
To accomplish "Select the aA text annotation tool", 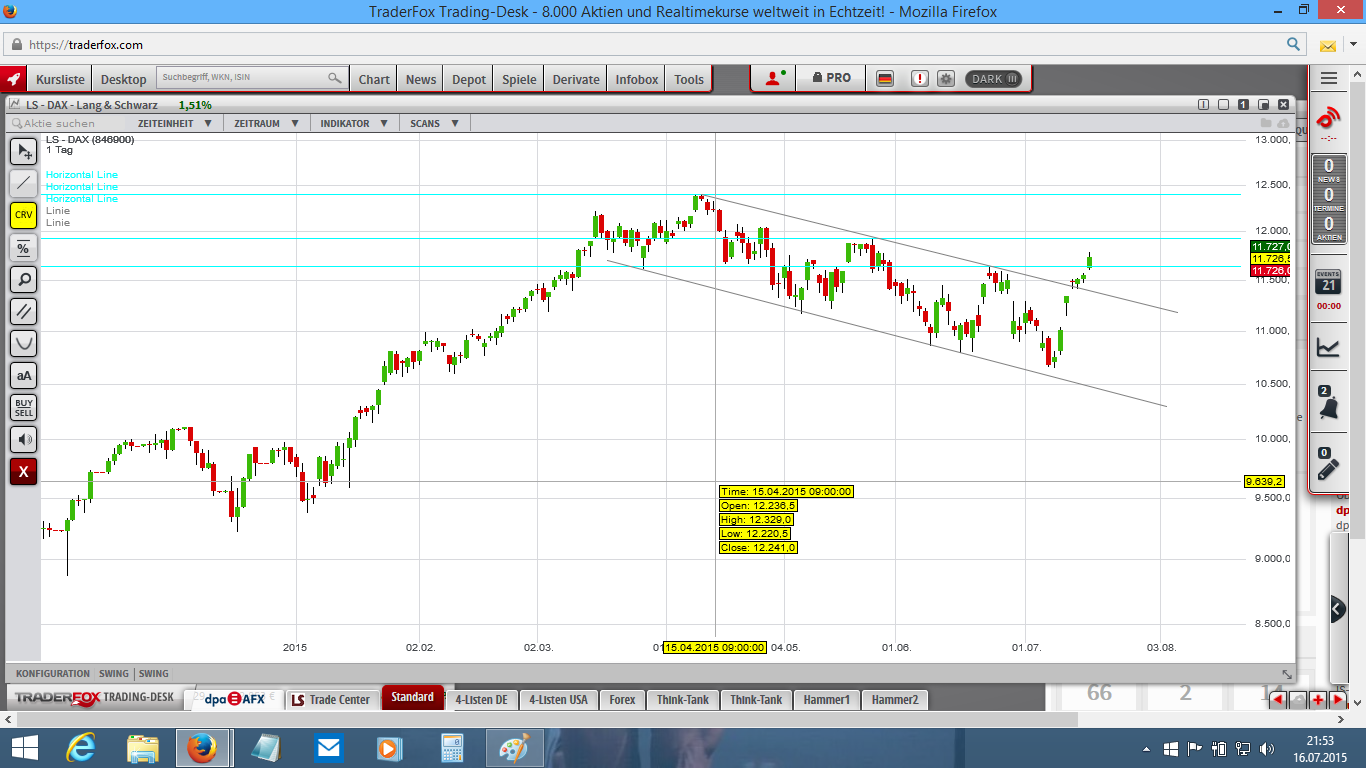I will coord(23,375).
